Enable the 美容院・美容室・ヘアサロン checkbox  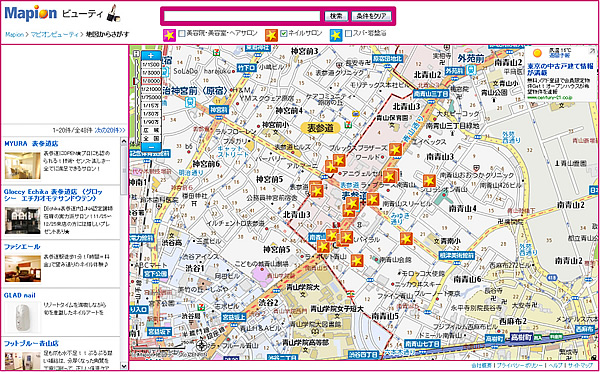(182, 34)
